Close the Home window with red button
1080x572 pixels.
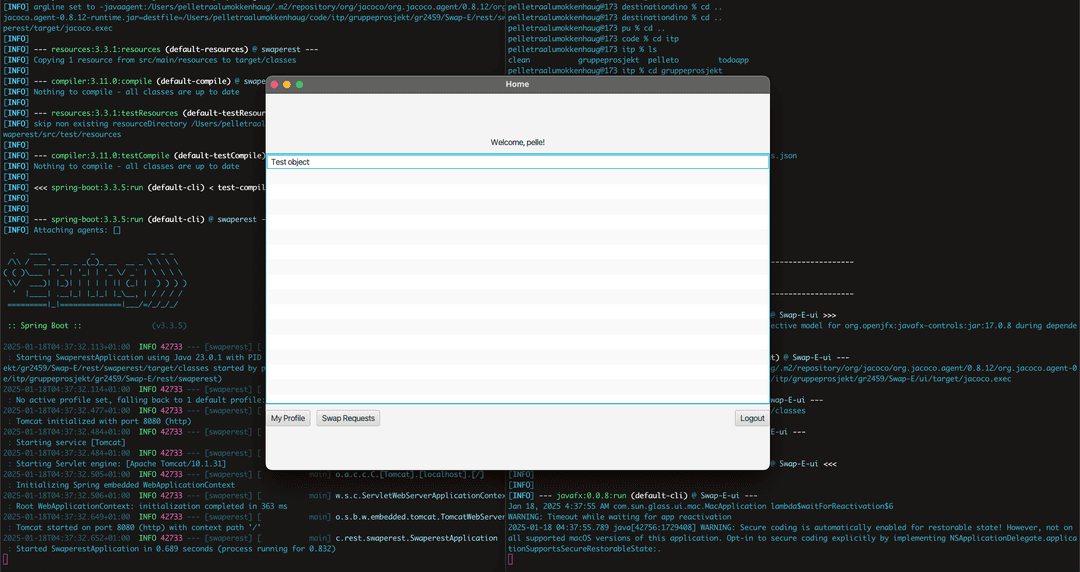(275, 85)
